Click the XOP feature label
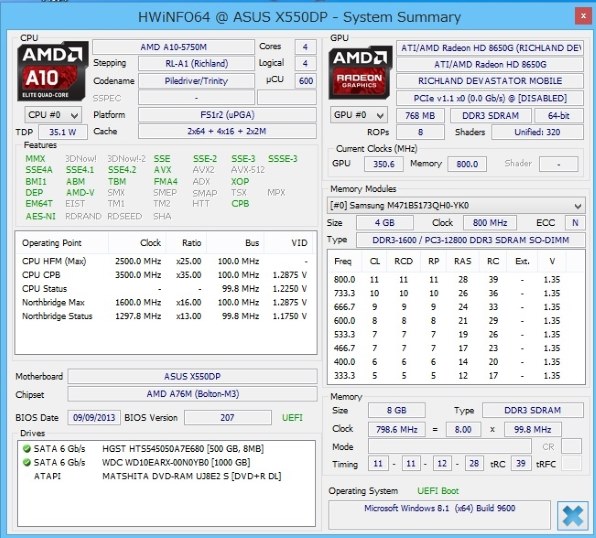596x538 pixels. click(240, 181)
